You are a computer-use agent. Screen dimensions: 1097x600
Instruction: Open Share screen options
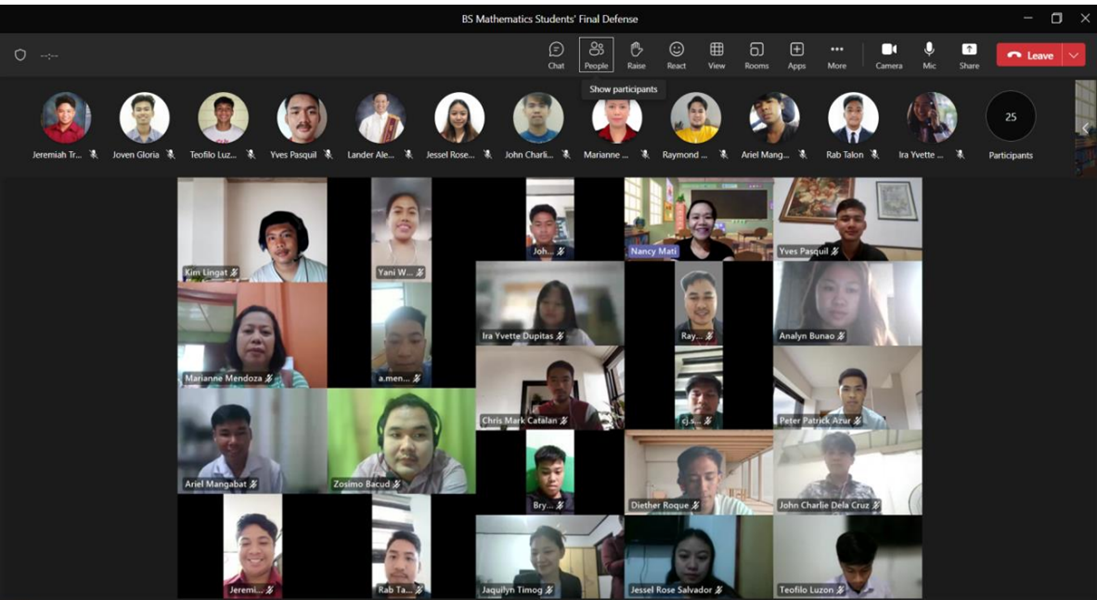coord(969,54)
